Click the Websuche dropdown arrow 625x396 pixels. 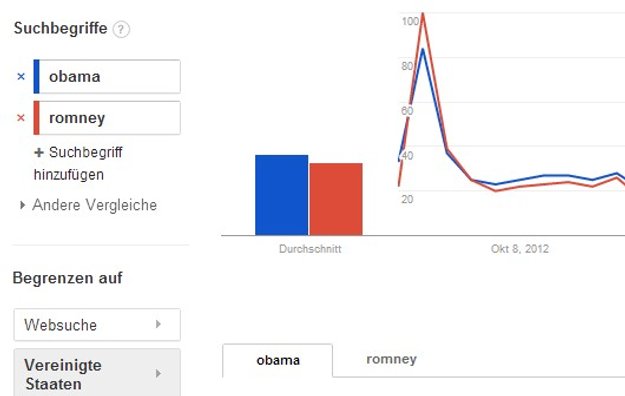tap(158, 324)
